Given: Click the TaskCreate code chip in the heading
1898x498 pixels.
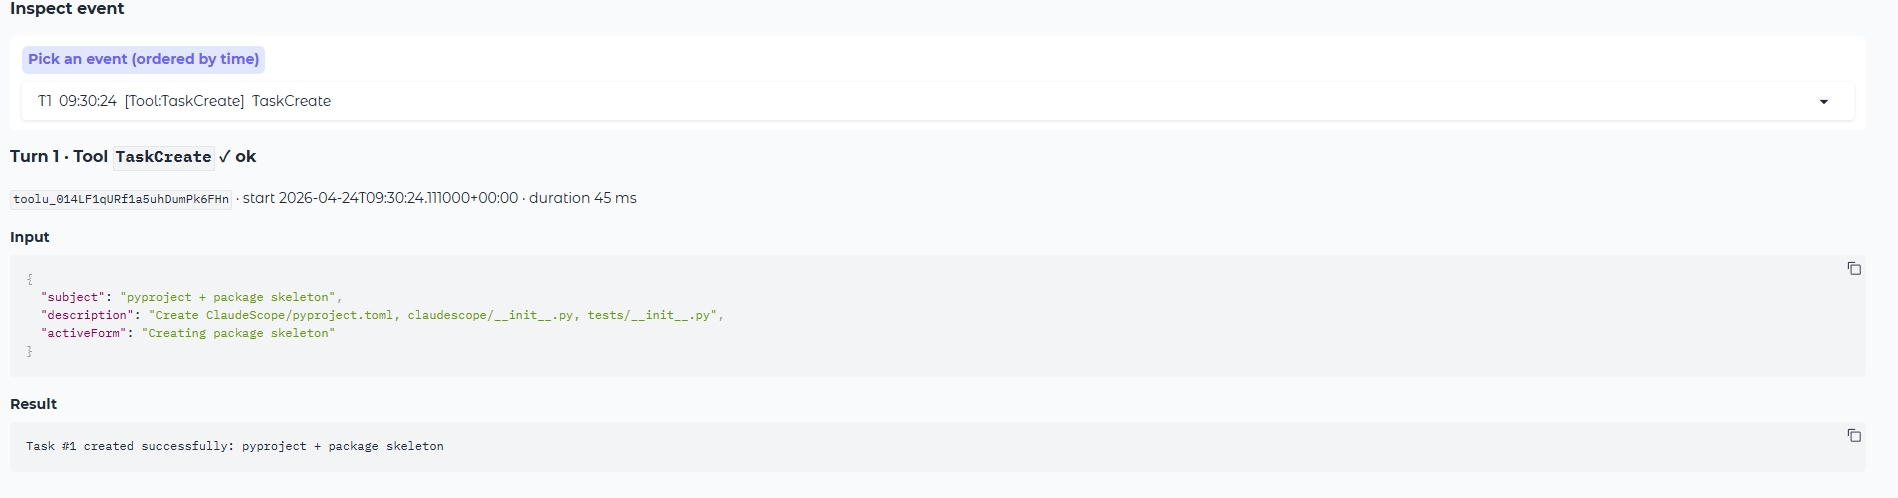Looking at the screenshot, I should point(163,157).
